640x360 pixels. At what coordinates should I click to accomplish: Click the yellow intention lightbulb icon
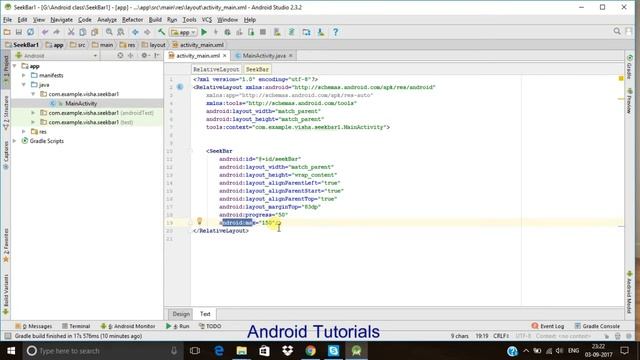click(200, 221)
